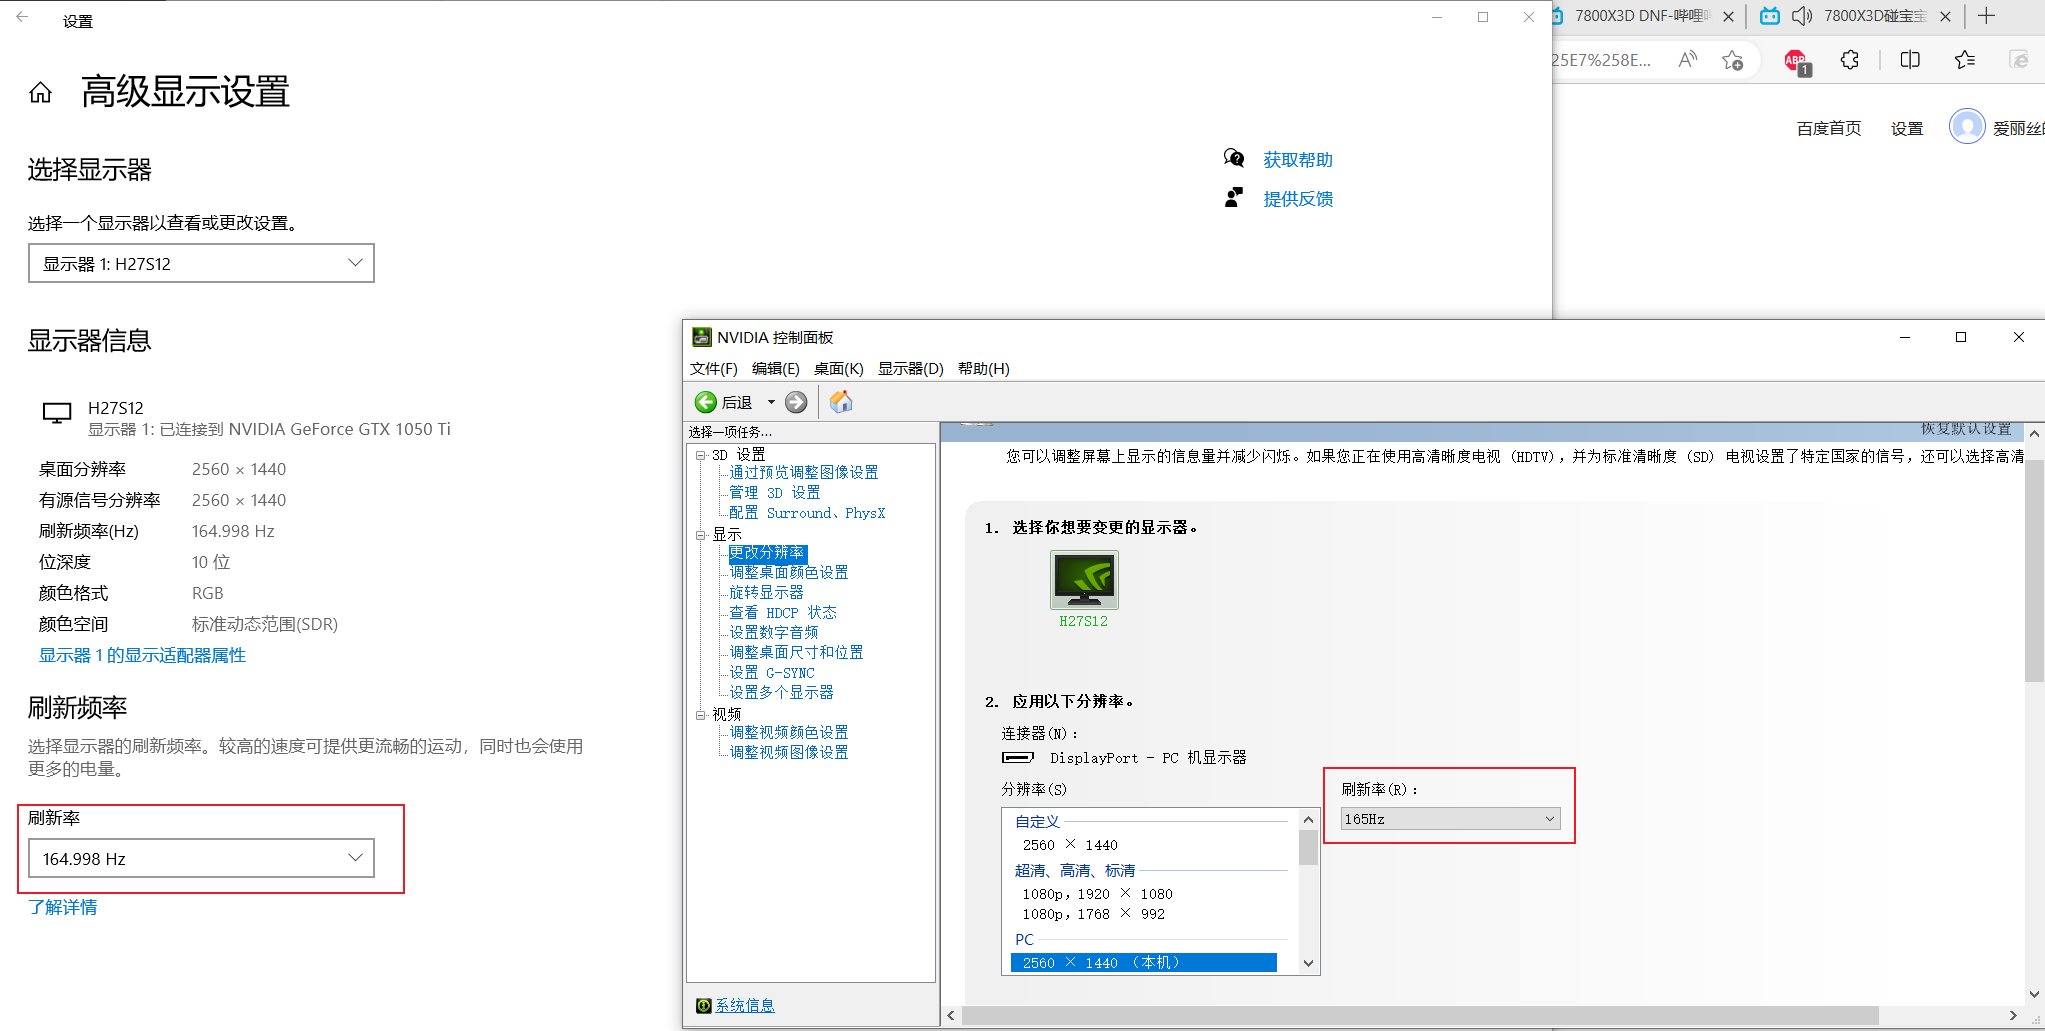Click the 提供反馈 feedback person icon

click(x=1234, y=197)
